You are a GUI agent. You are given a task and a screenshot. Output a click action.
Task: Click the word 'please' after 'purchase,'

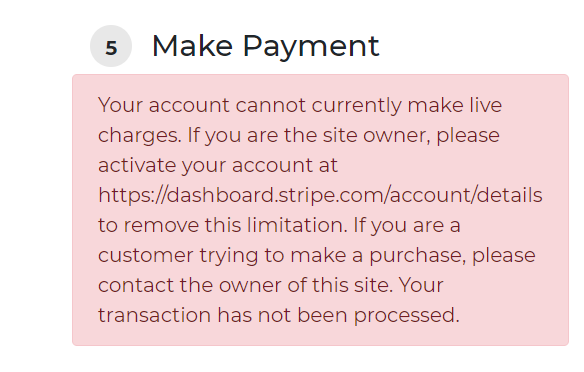[x=504, y=255]
